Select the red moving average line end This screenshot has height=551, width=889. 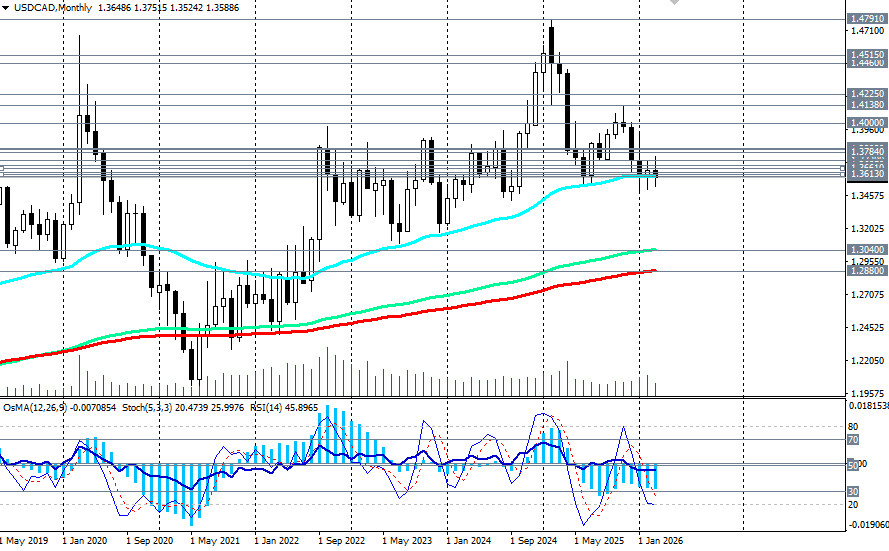(654, 270)
